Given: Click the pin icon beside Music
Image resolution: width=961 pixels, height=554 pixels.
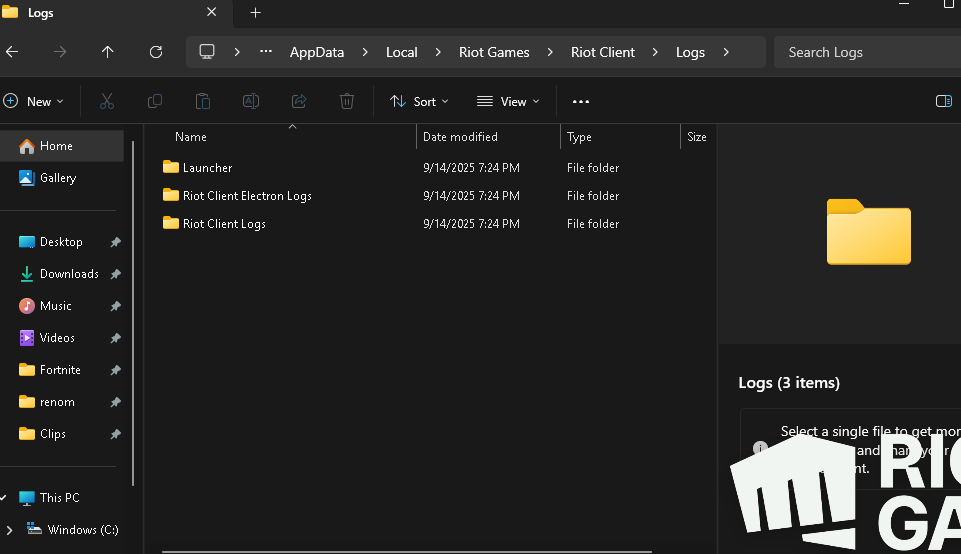Looking at the screenshot, I should click(x=115, y=306).
